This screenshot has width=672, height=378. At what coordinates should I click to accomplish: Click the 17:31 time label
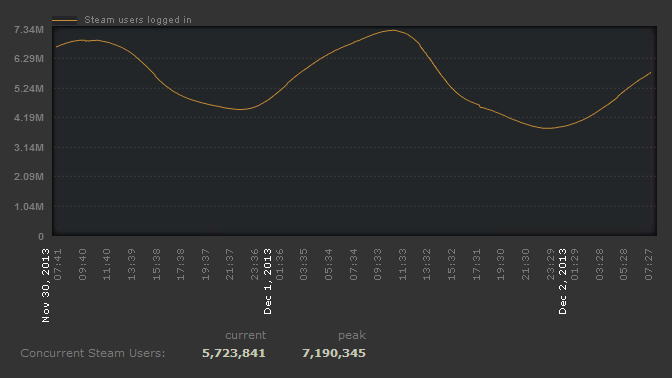click(x=477, y=264)
